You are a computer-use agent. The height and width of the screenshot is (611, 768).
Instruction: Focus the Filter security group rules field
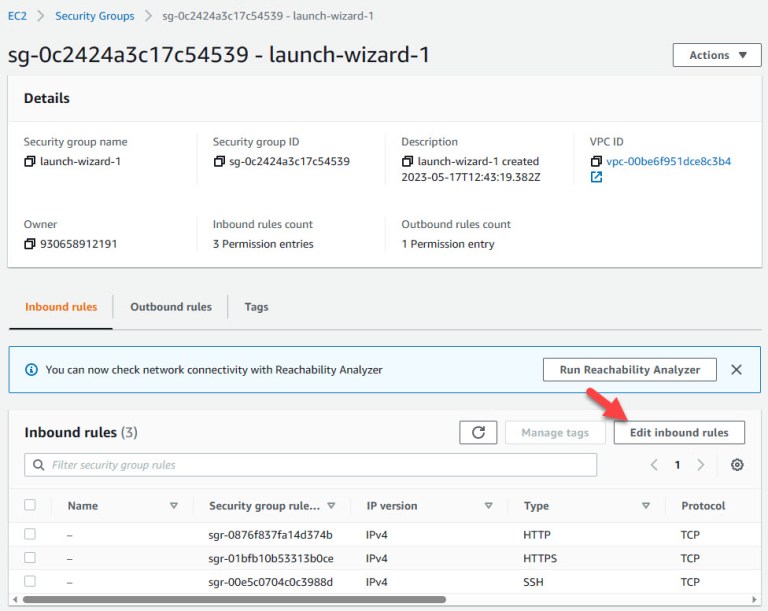[x=311, y=464]
